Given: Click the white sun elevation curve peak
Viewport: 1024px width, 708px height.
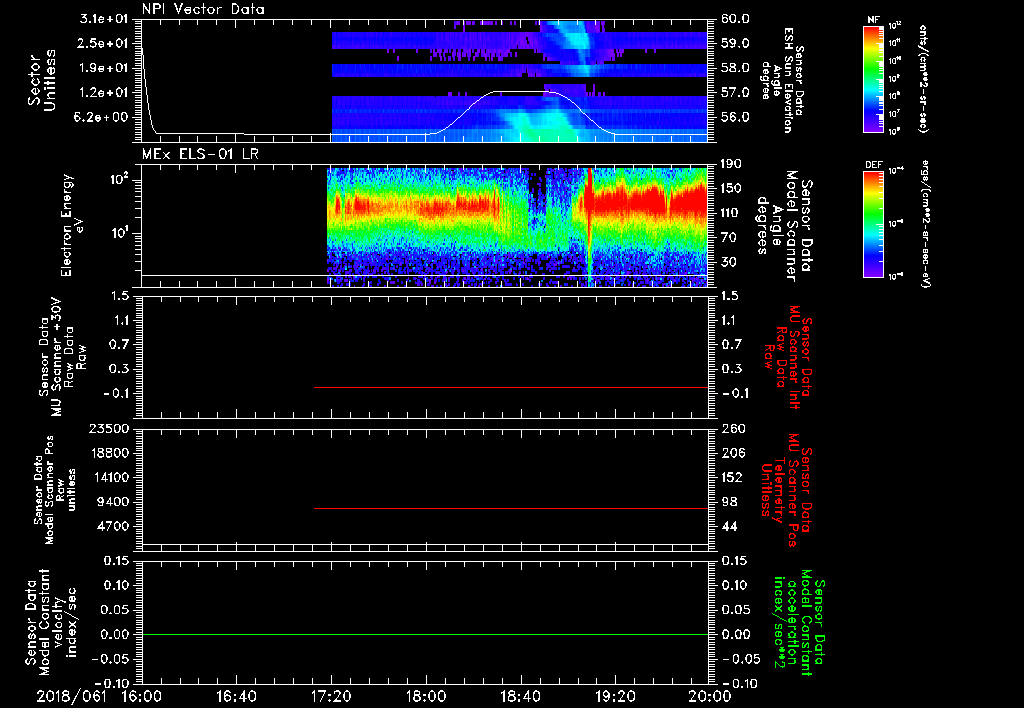Looking at the screenshot, I should (522, 91).
